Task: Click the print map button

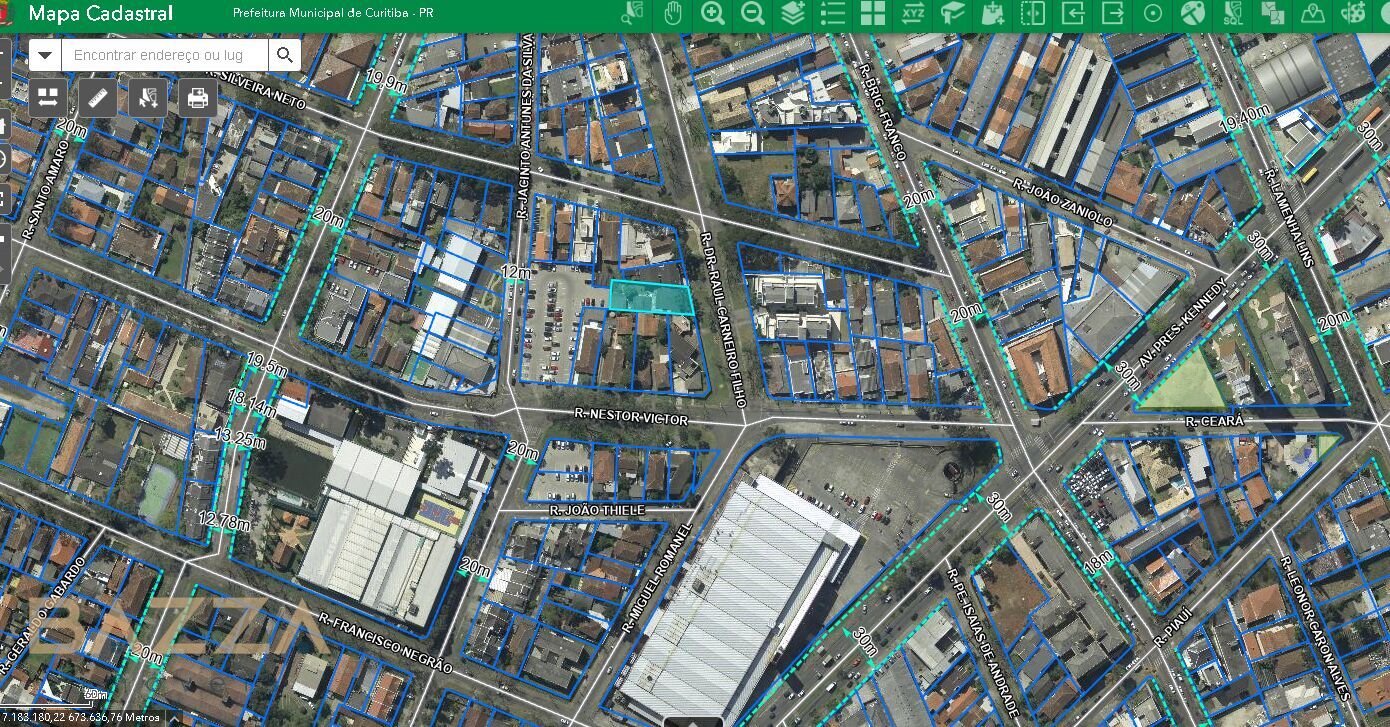Action: [x=198, y=97]
